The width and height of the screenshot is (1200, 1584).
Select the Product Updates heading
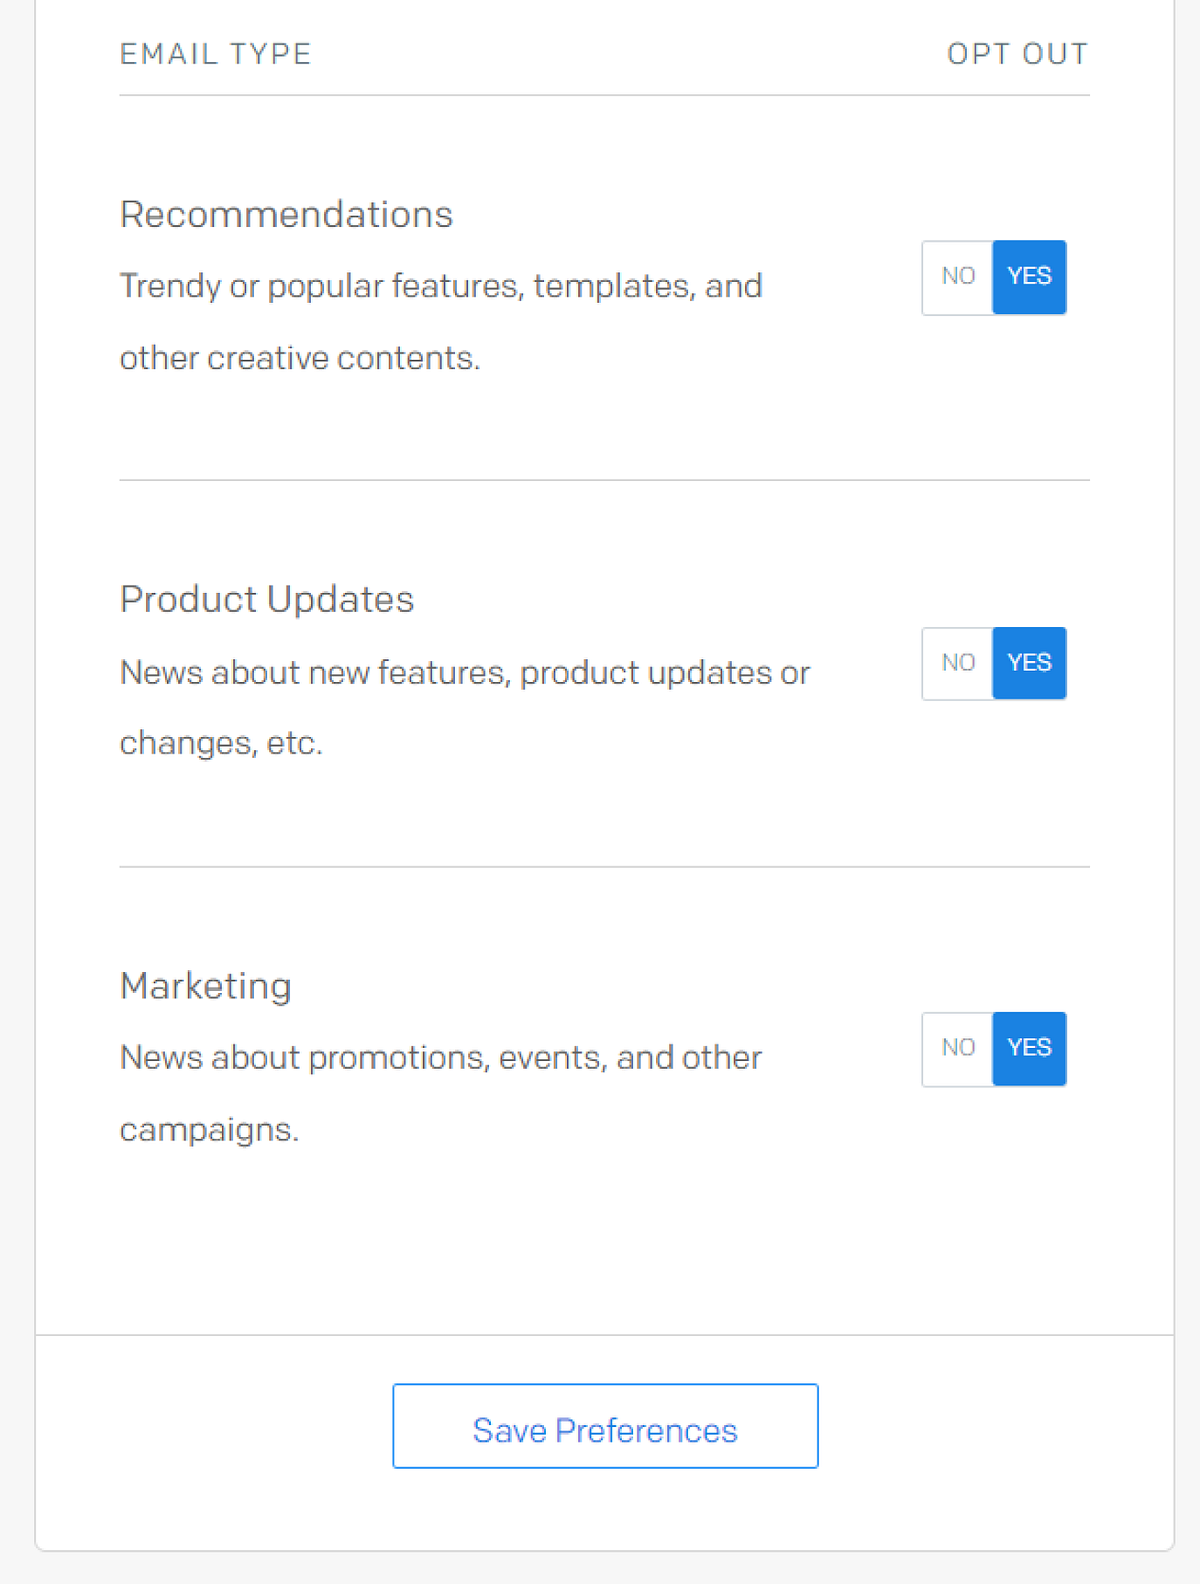click(x=266, y=600)
